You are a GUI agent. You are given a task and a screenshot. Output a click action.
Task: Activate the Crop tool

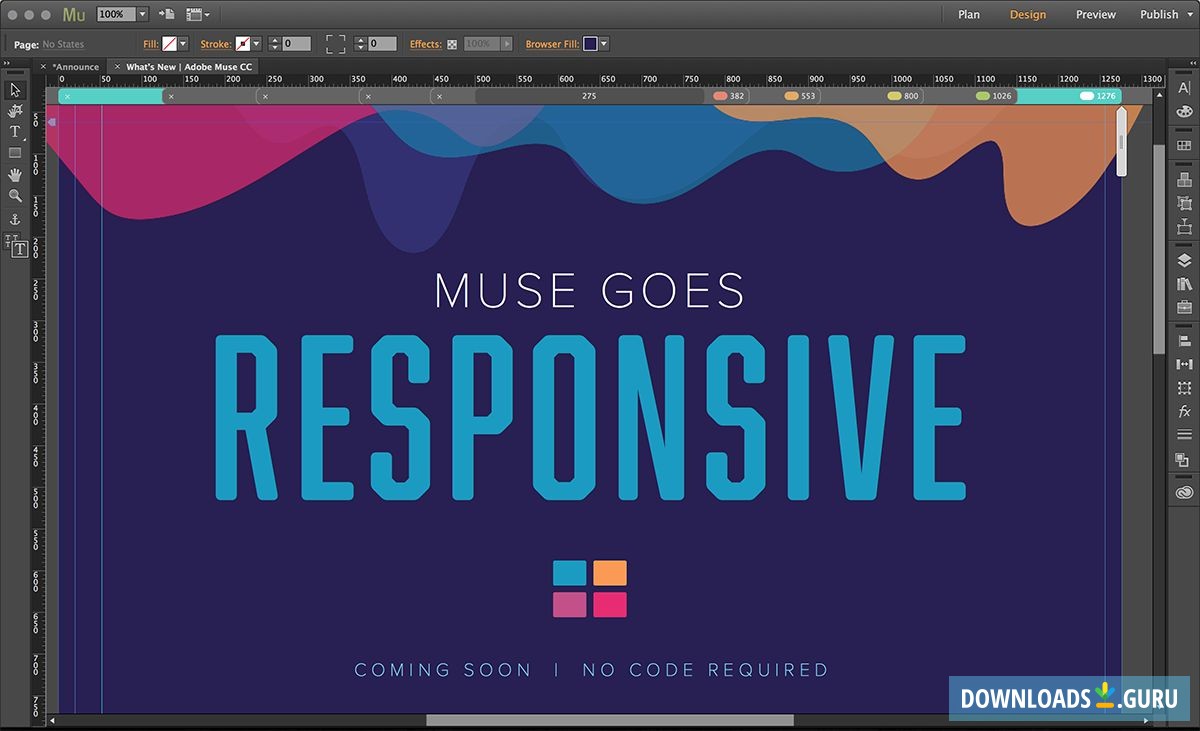click(x=15, y=111)
